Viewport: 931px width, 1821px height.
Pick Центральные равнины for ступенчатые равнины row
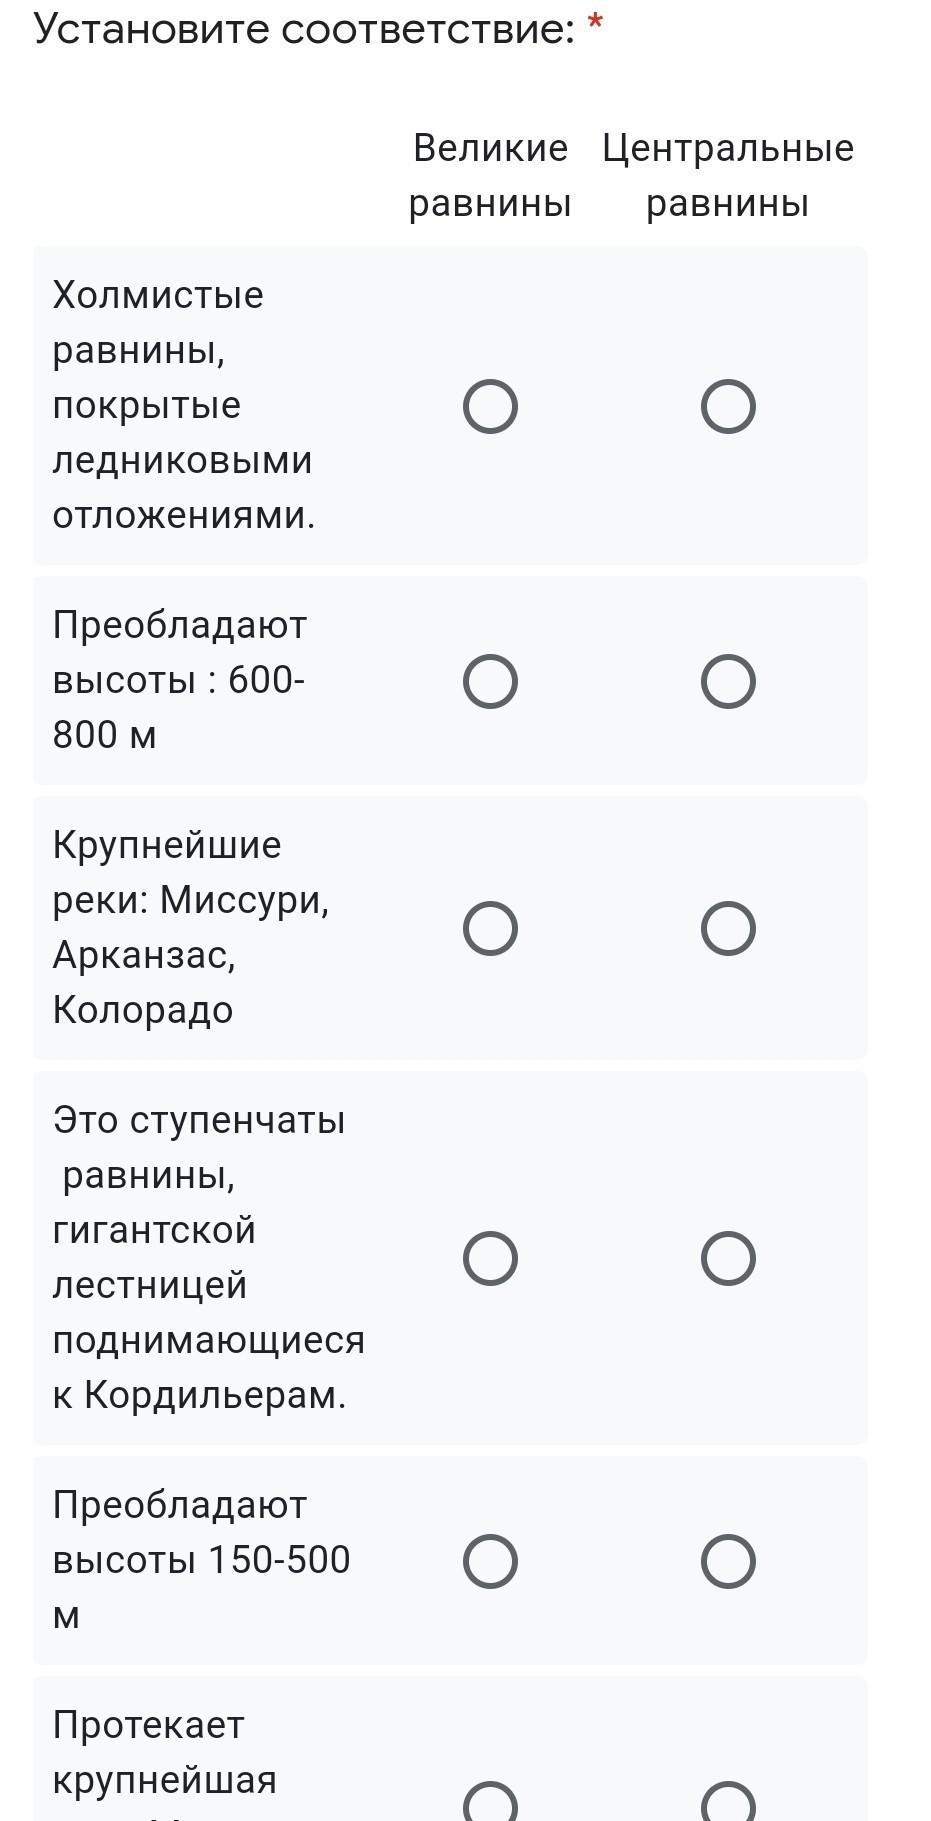[728, 1258]
